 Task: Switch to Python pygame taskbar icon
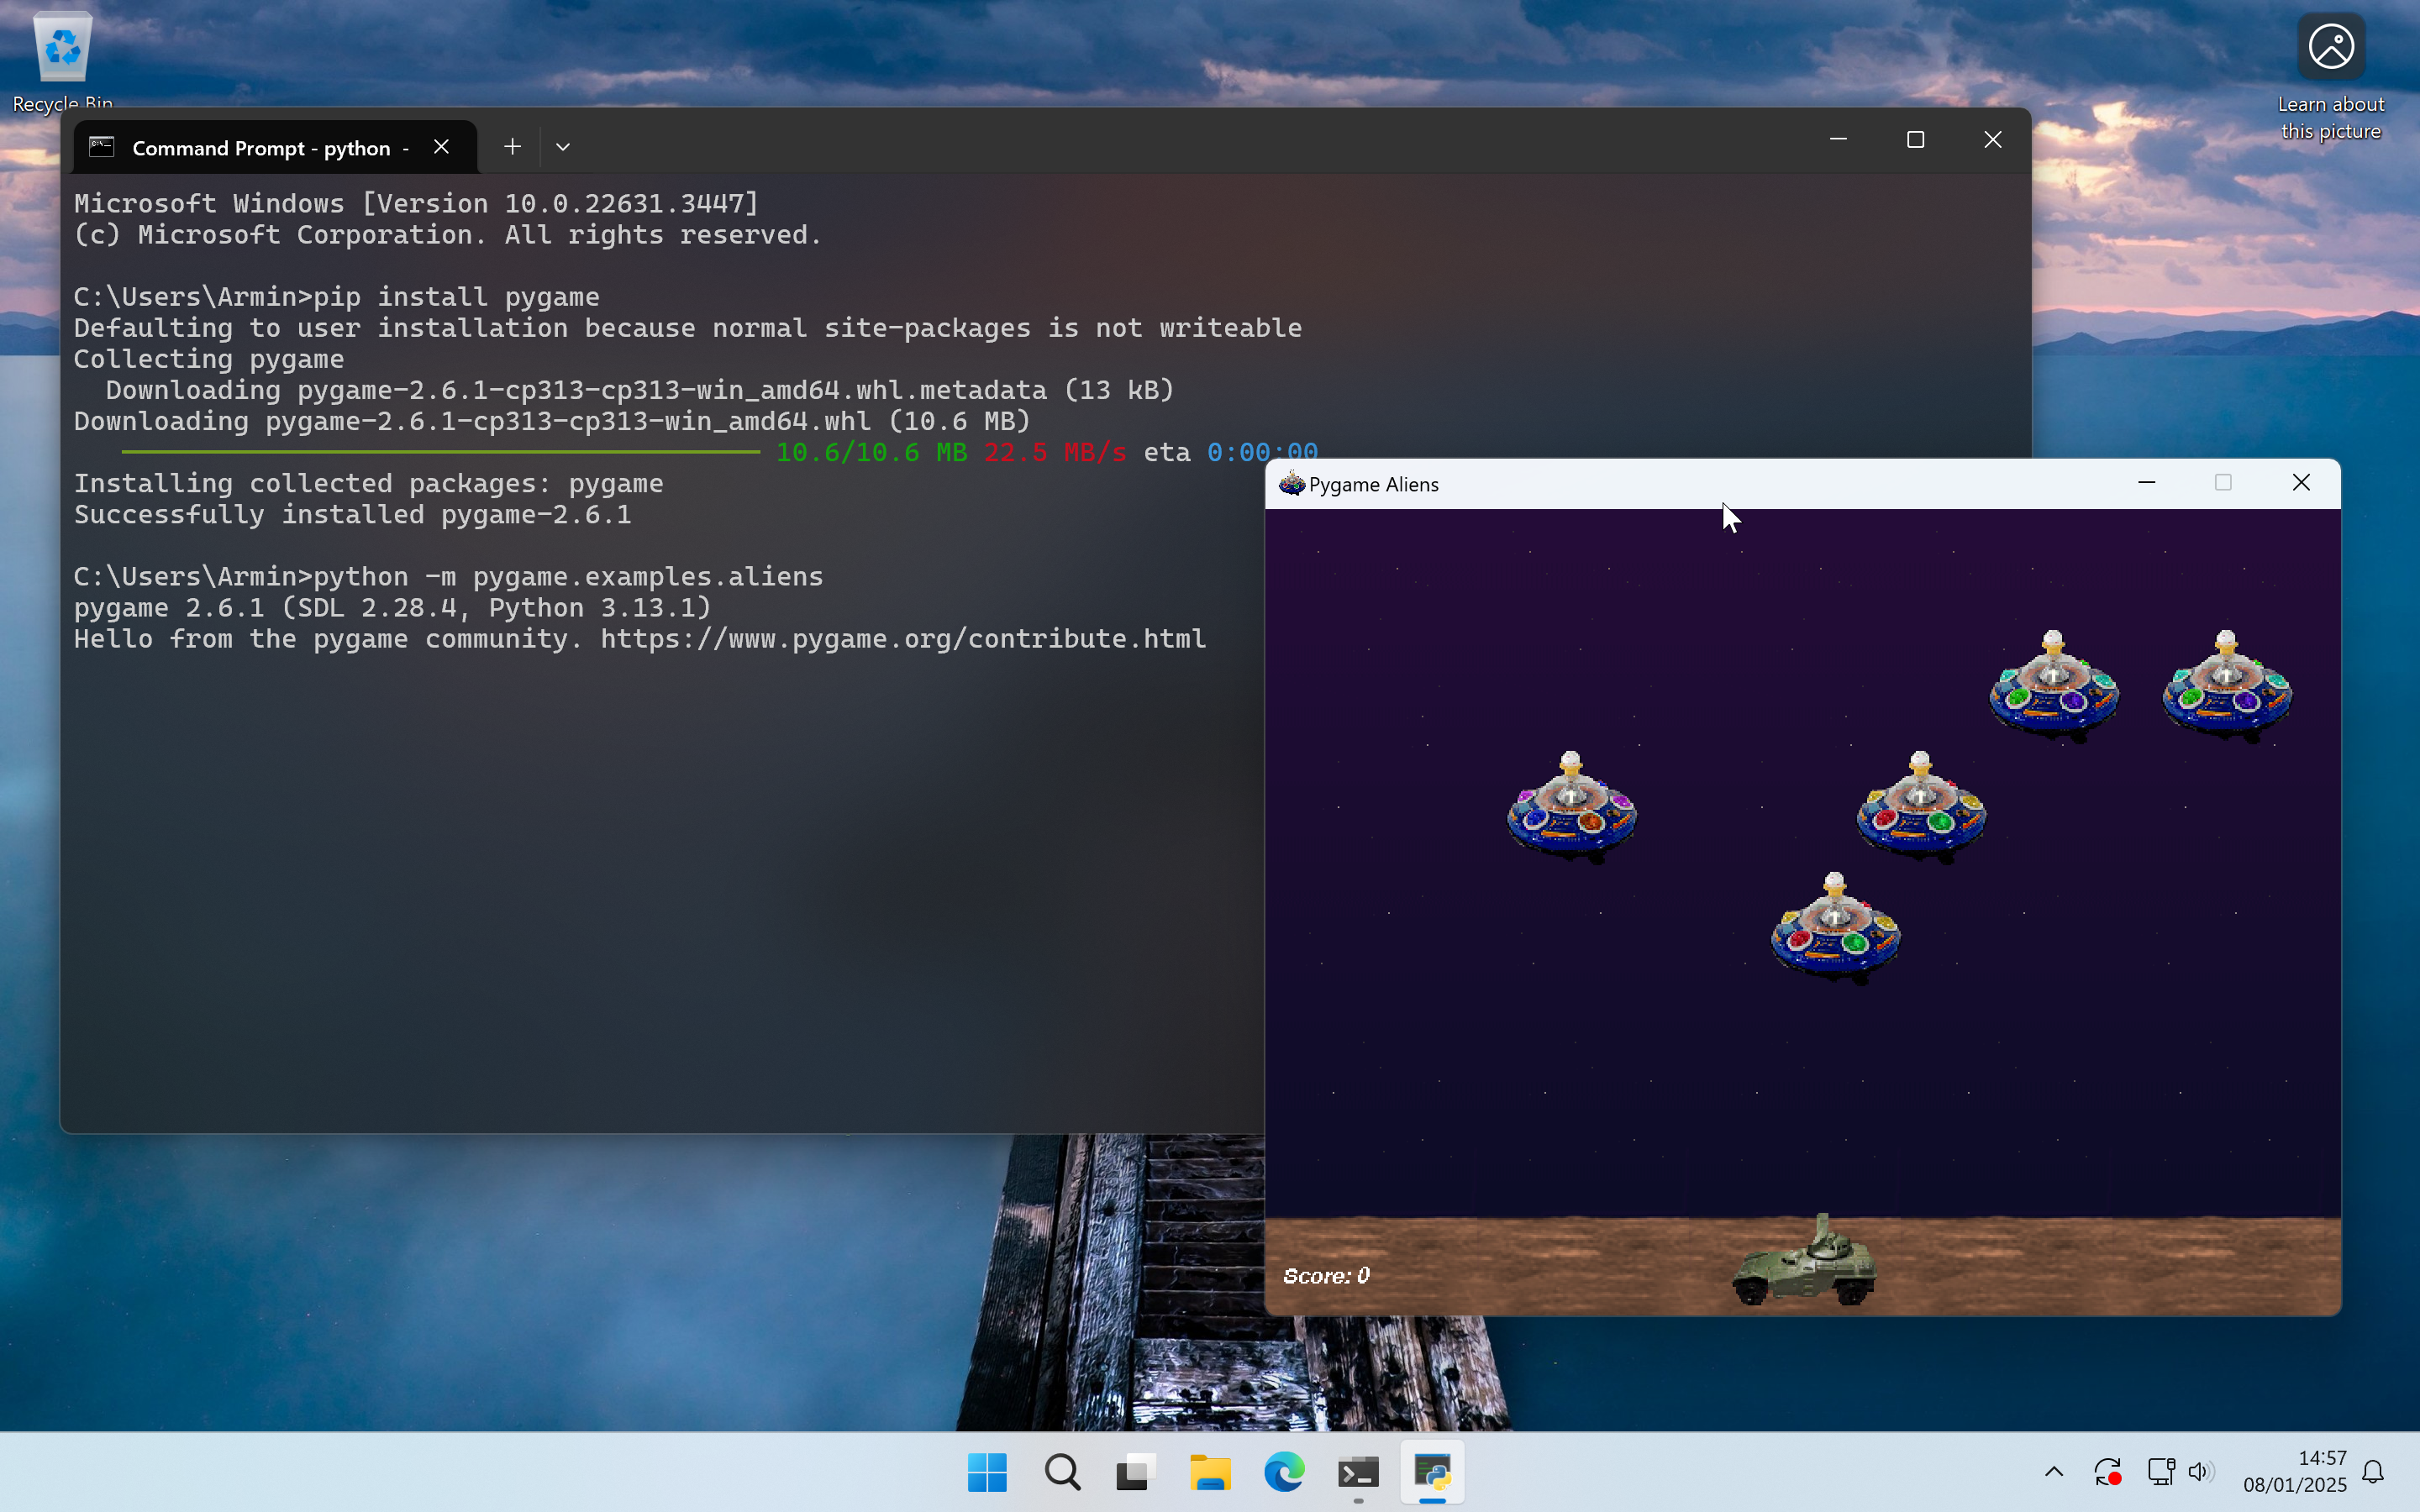1432,1472
